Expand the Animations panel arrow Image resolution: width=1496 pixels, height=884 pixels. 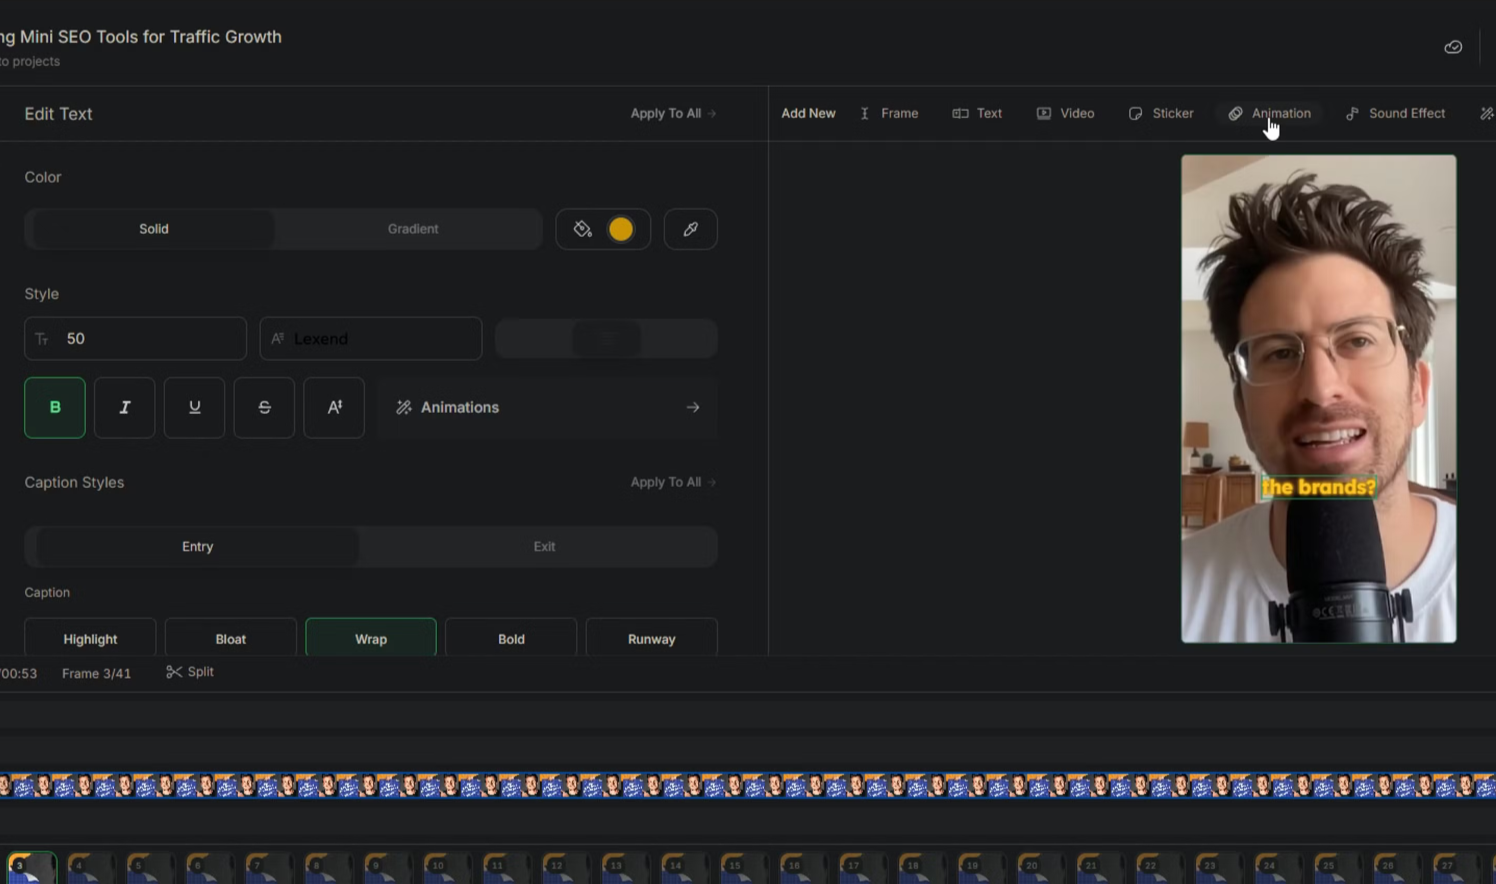pyautogui.click(x=692, y=407)
